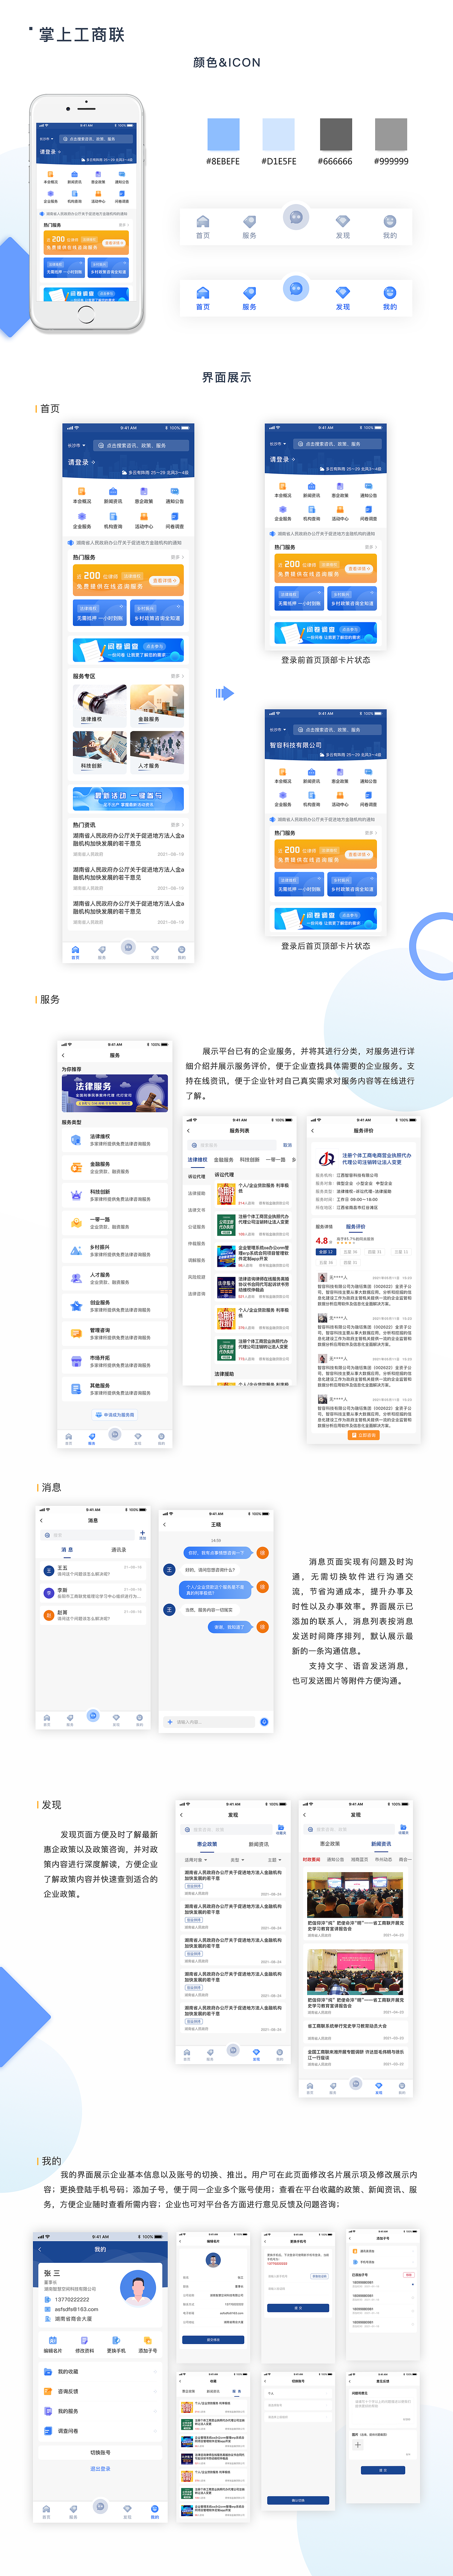Open 创业服务 row in 服务类型 list
This screenshot has width=453, height=2576.
pos(115,1306)
